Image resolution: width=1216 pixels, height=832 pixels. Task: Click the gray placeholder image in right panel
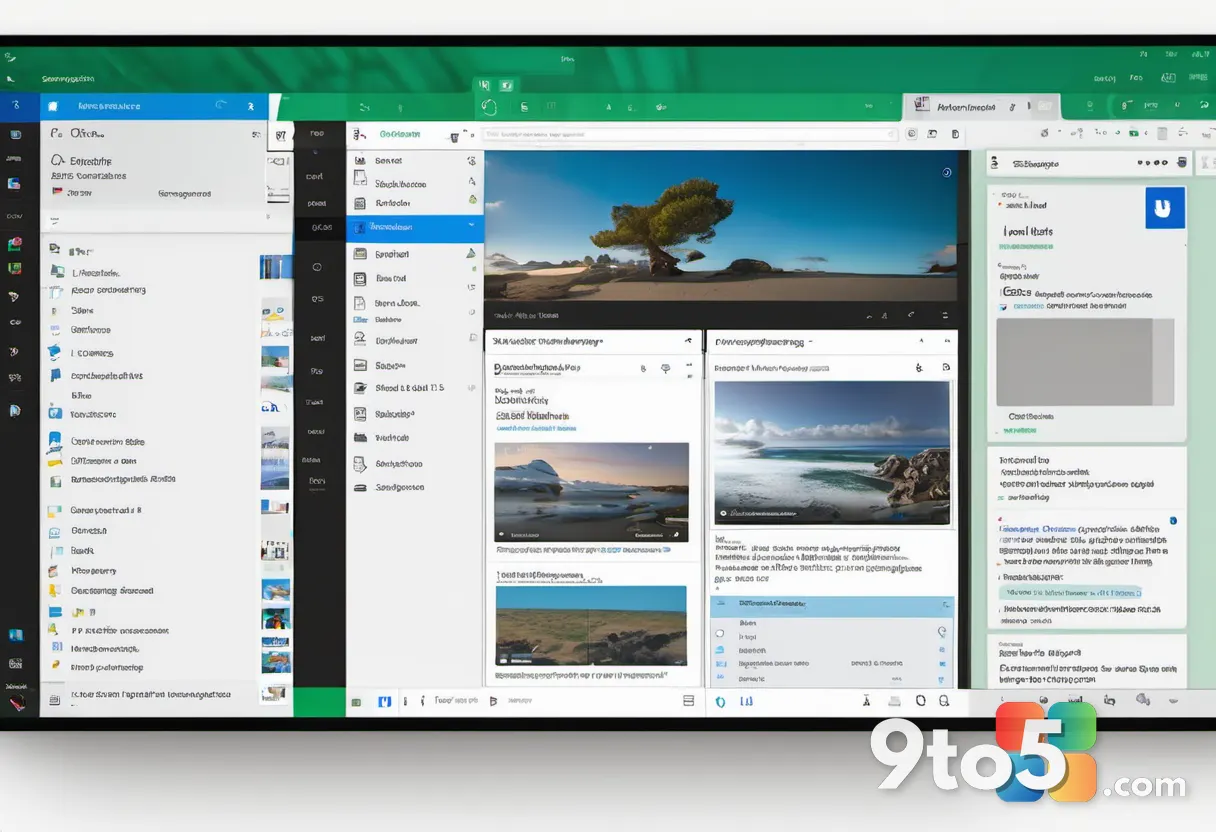click(x=1087, y=361)
